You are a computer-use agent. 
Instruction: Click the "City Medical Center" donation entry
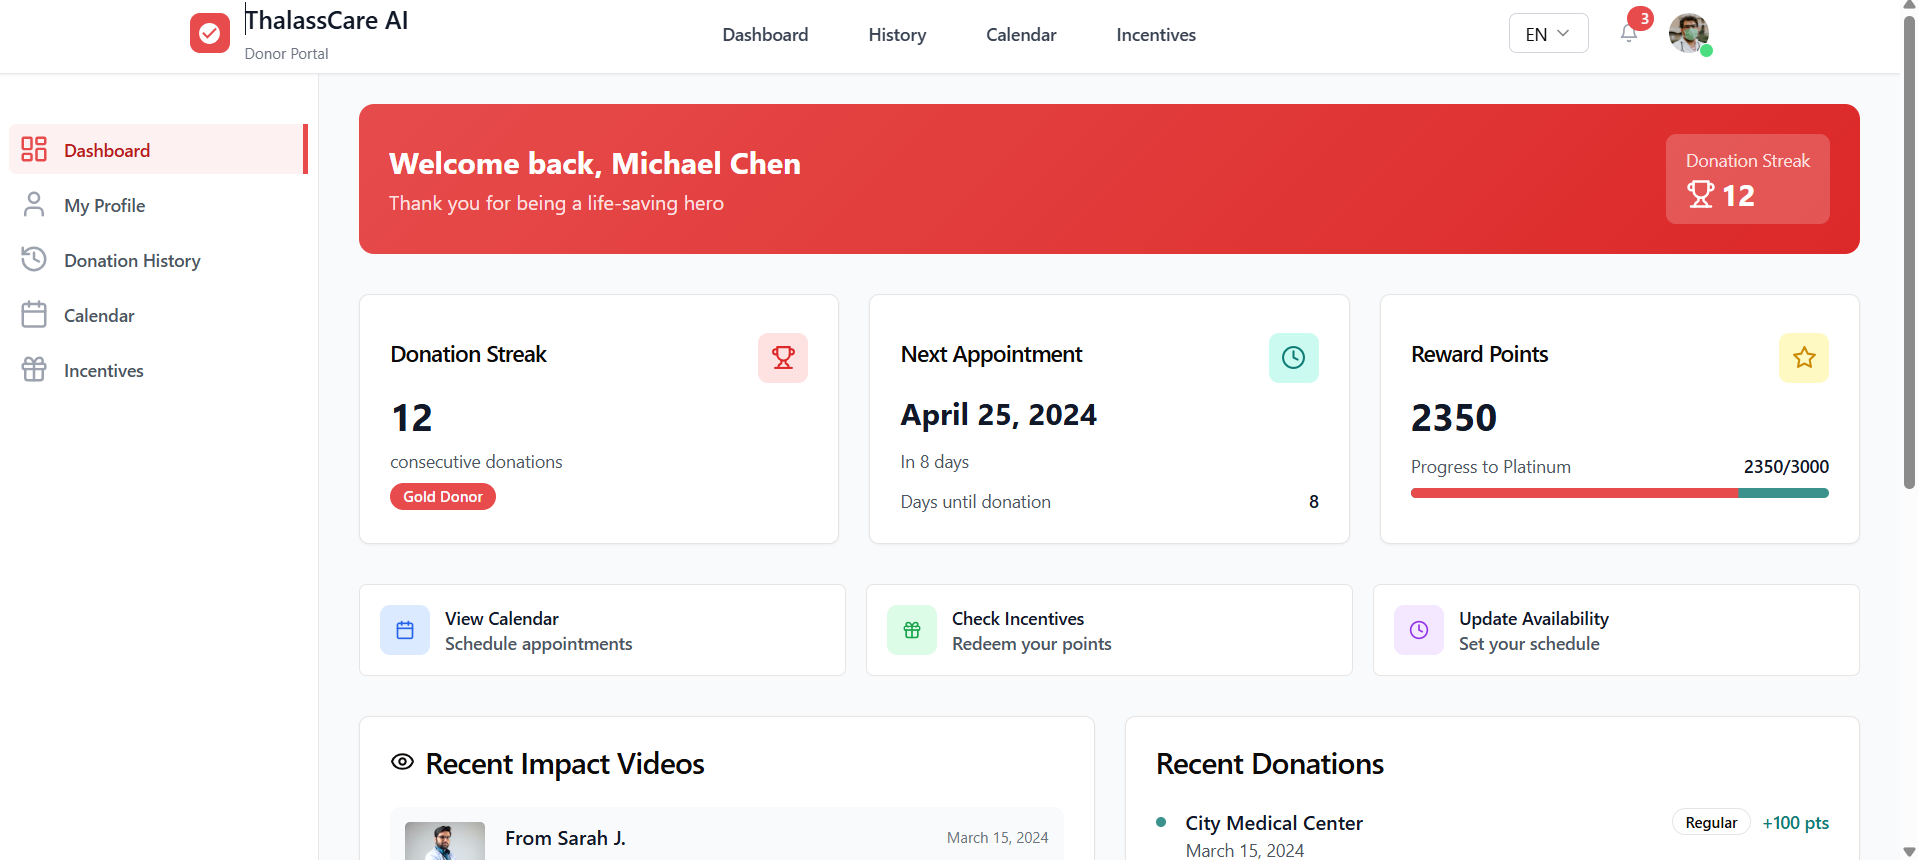(1274, 822)
